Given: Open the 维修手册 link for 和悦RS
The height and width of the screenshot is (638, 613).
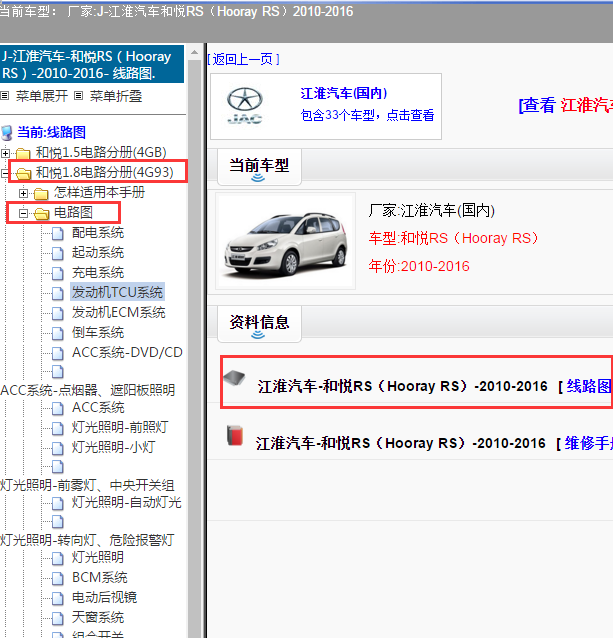Looking at the screenshot, I should pos(589,443).
